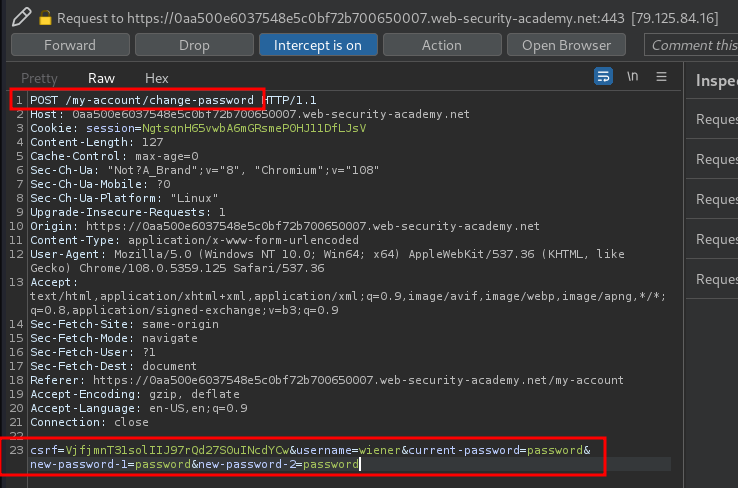Click the Sec-Ch-Ua-Platform "Linux" line
Screen dimensions: 738x488
pos(124,198)
